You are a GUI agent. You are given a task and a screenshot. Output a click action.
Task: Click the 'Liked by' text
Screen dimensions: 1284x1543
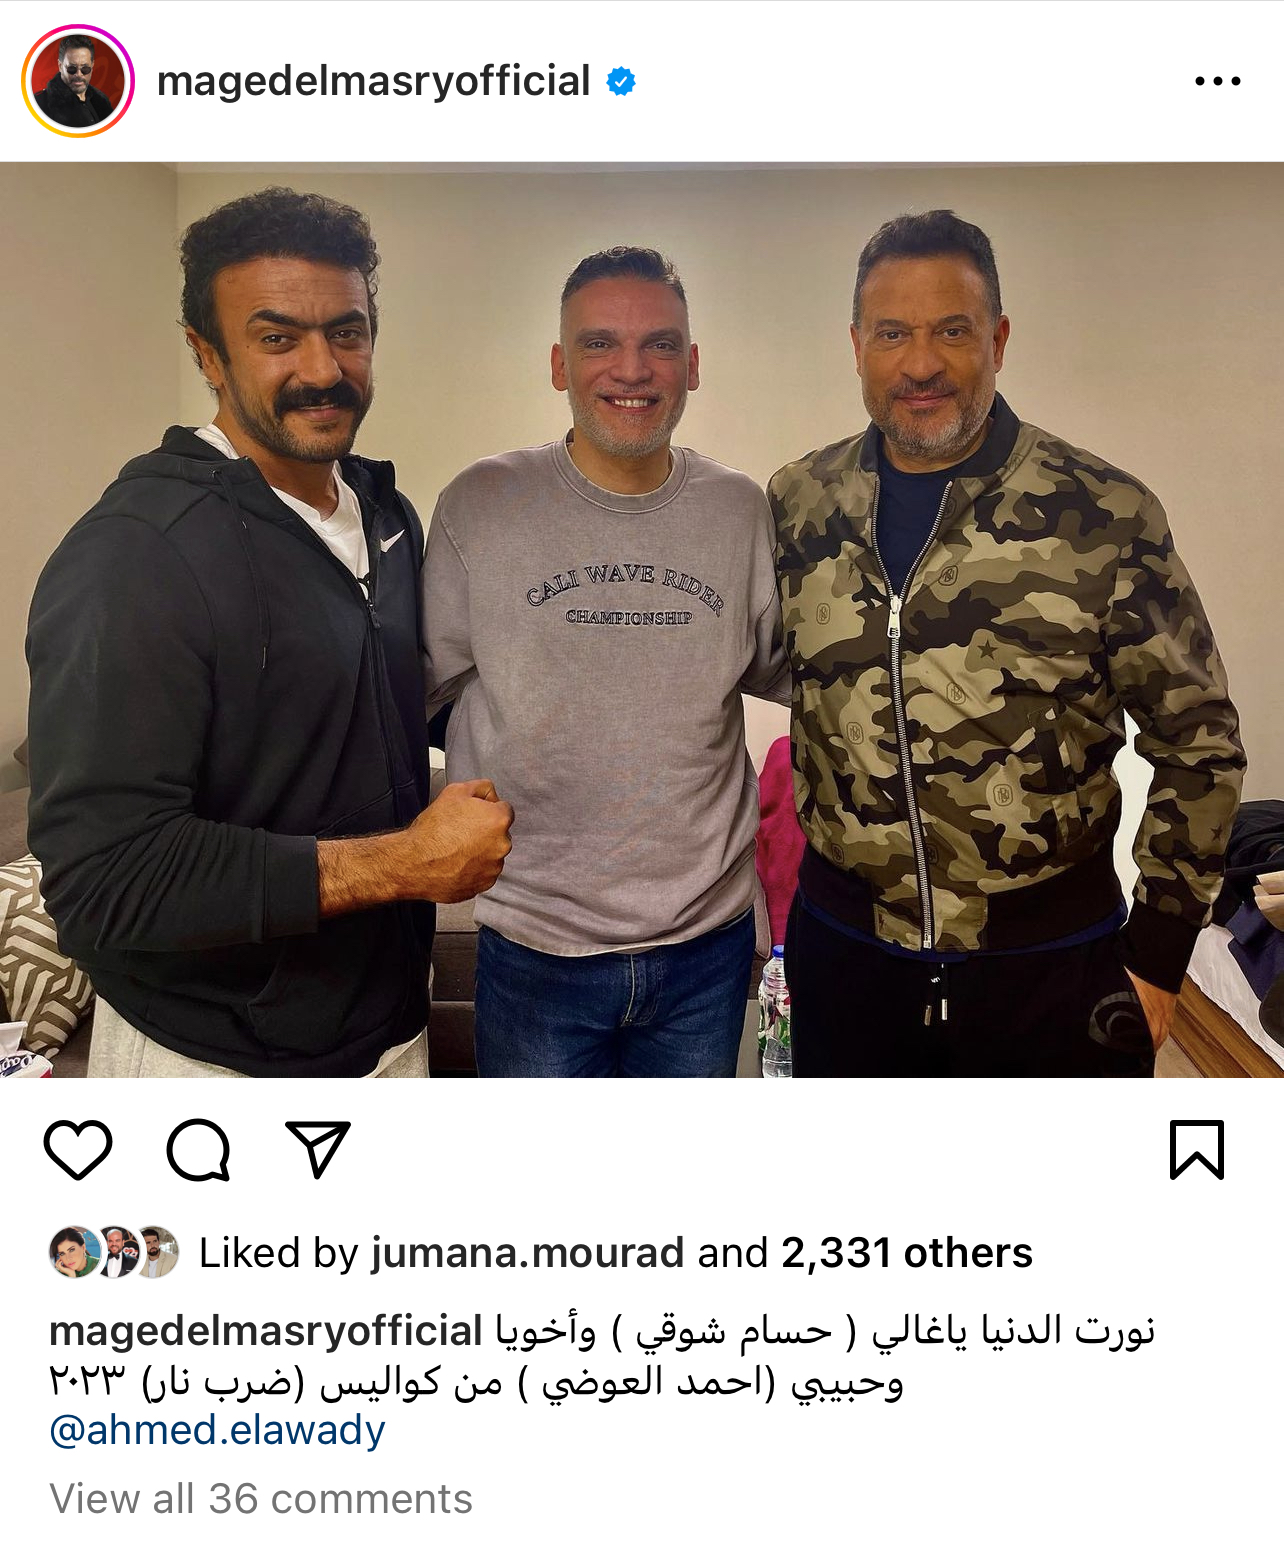click(x=279, y=1253)
